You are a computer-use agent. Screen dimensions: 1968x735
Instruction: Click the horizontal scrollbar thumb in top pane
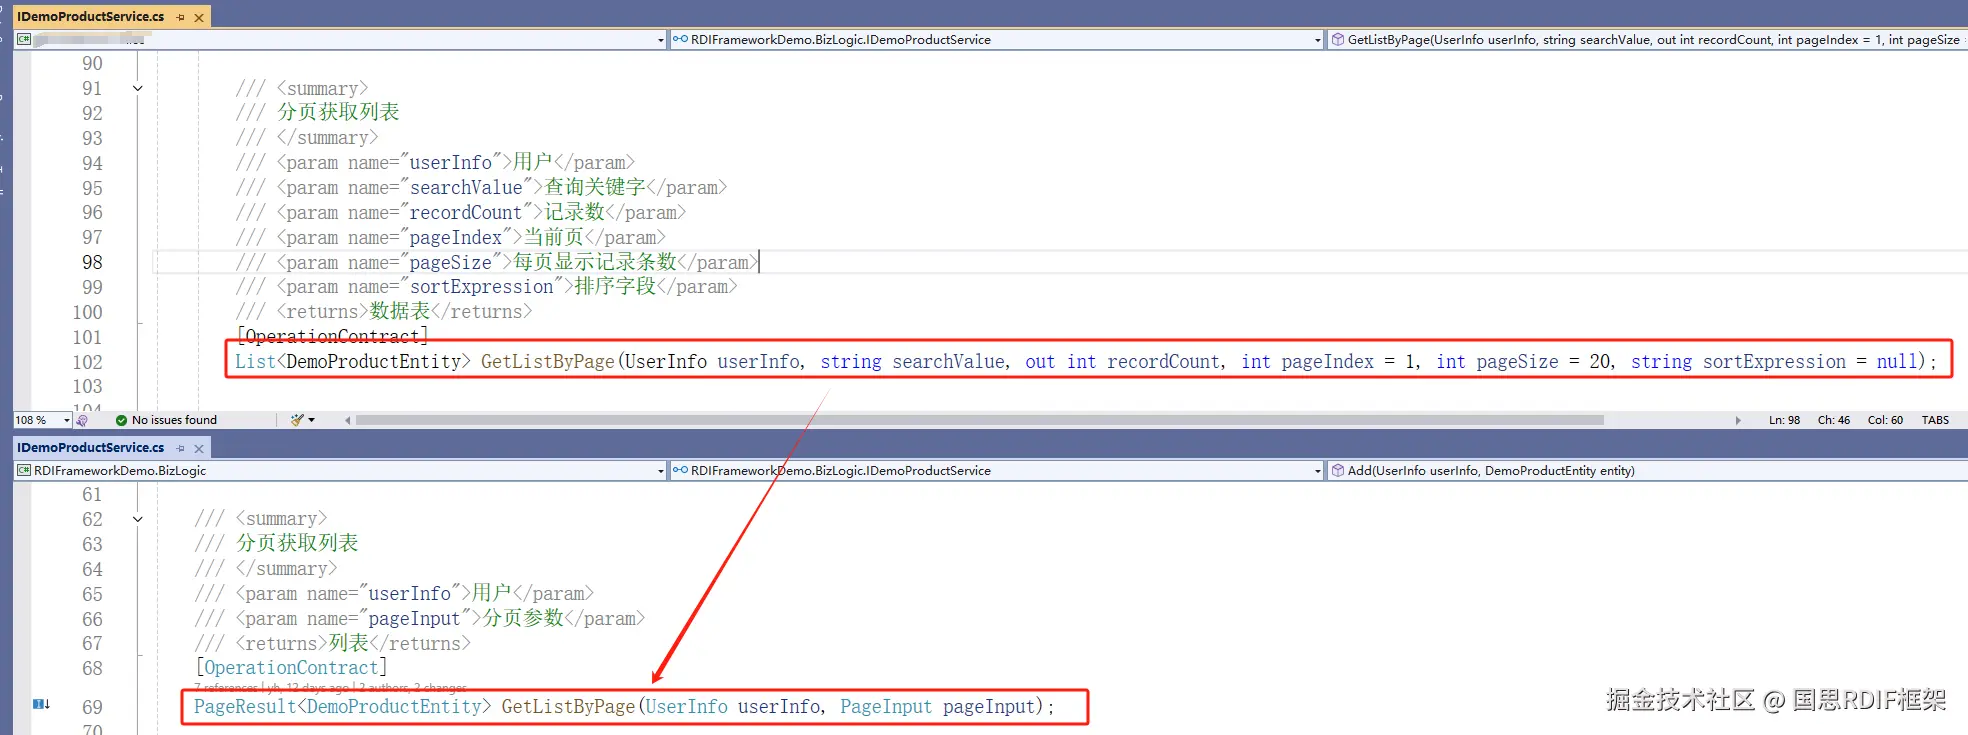pyautogui.click(x=980, y=420)
